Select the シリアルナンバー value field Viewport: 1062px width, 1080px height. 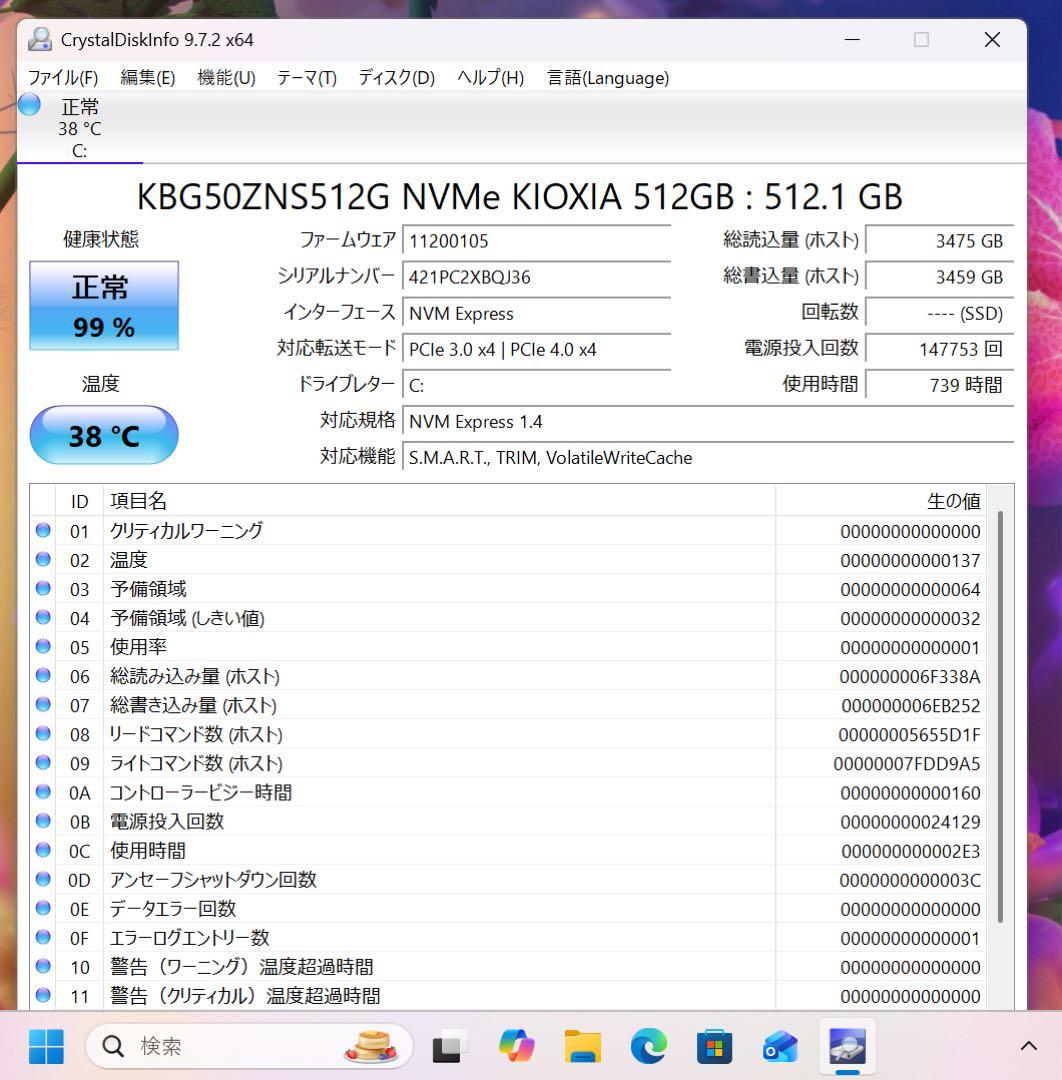pos(536,277)
